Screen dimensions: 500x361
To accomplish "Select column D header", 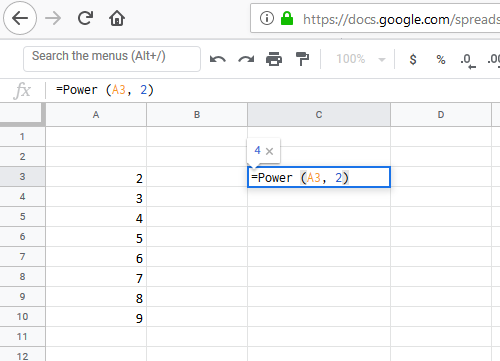I will coord(441,115).
